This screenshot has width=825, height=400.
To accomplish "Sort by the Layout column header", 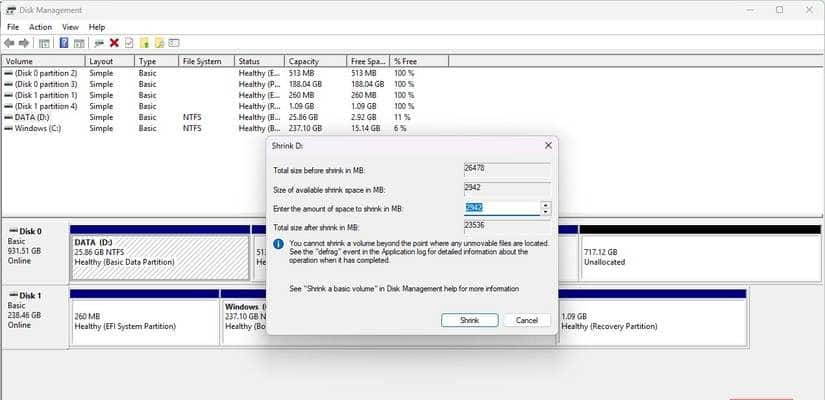I will coord(109,61).
